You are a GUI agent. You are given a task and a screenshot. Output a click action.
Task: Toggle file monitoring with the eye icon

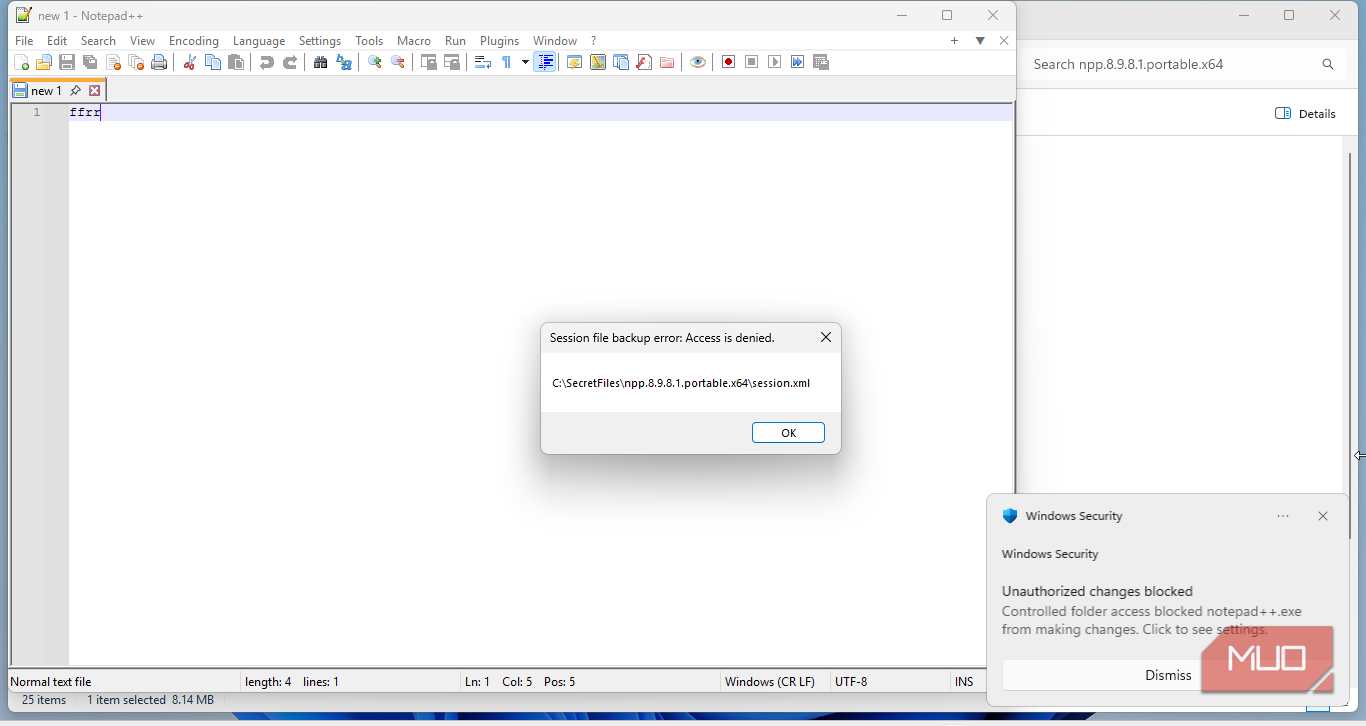[x=698, y=62]
